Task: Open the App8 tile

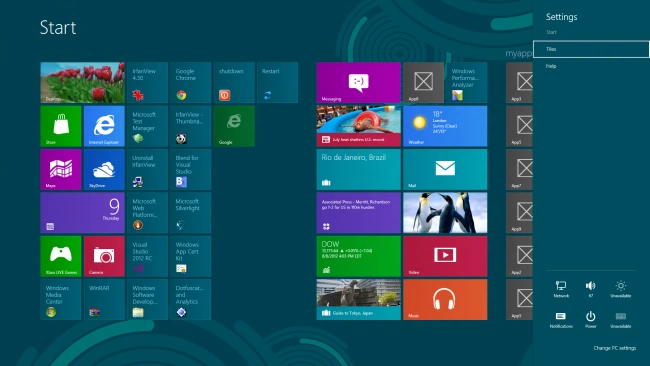Action: [x=424, y=82]
